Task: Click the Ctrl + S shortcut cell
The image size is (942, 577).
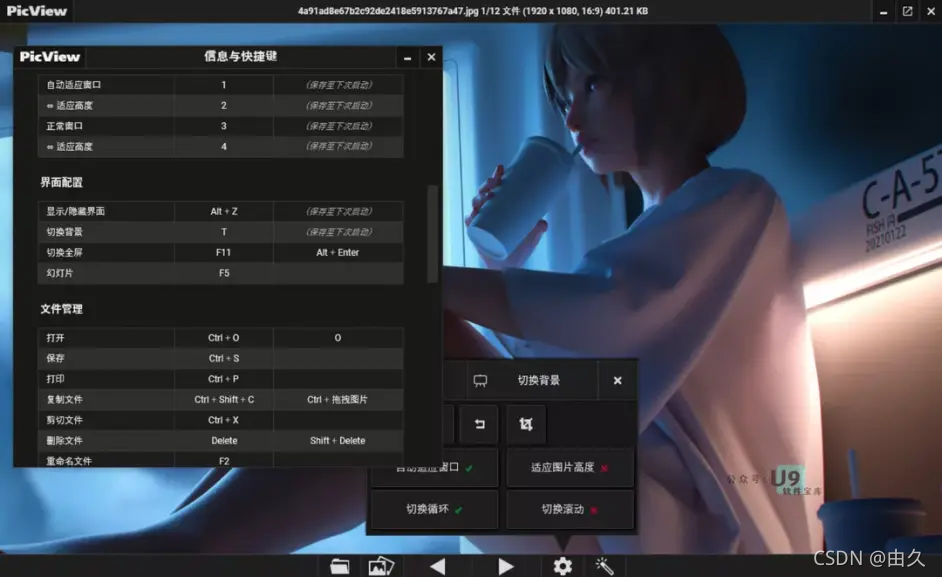Action: [223, 358]
